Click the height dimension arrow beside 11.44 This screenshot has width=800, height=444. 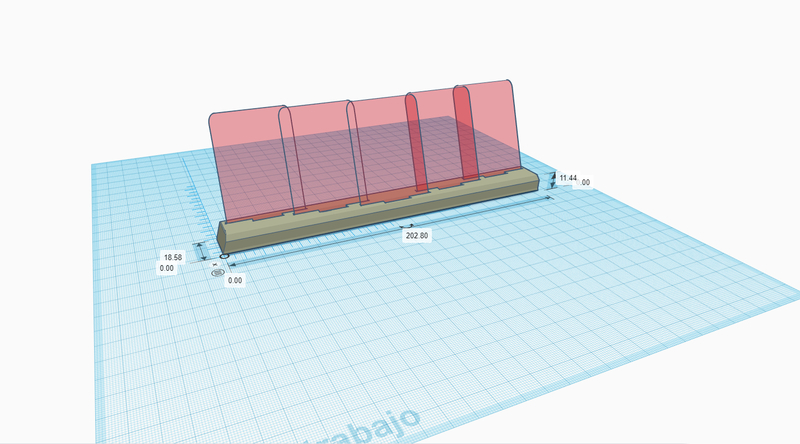(552, 179)
